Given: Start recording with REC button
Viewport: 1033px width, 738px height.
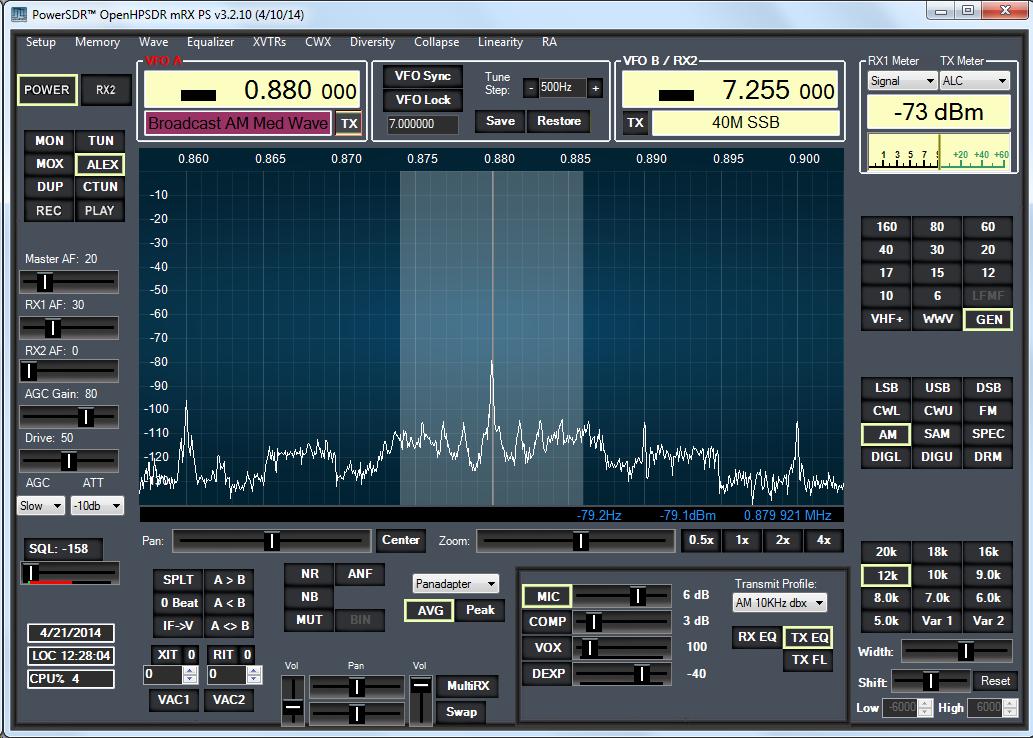Looking at the screenshot, I should click(x=49, y=210).
